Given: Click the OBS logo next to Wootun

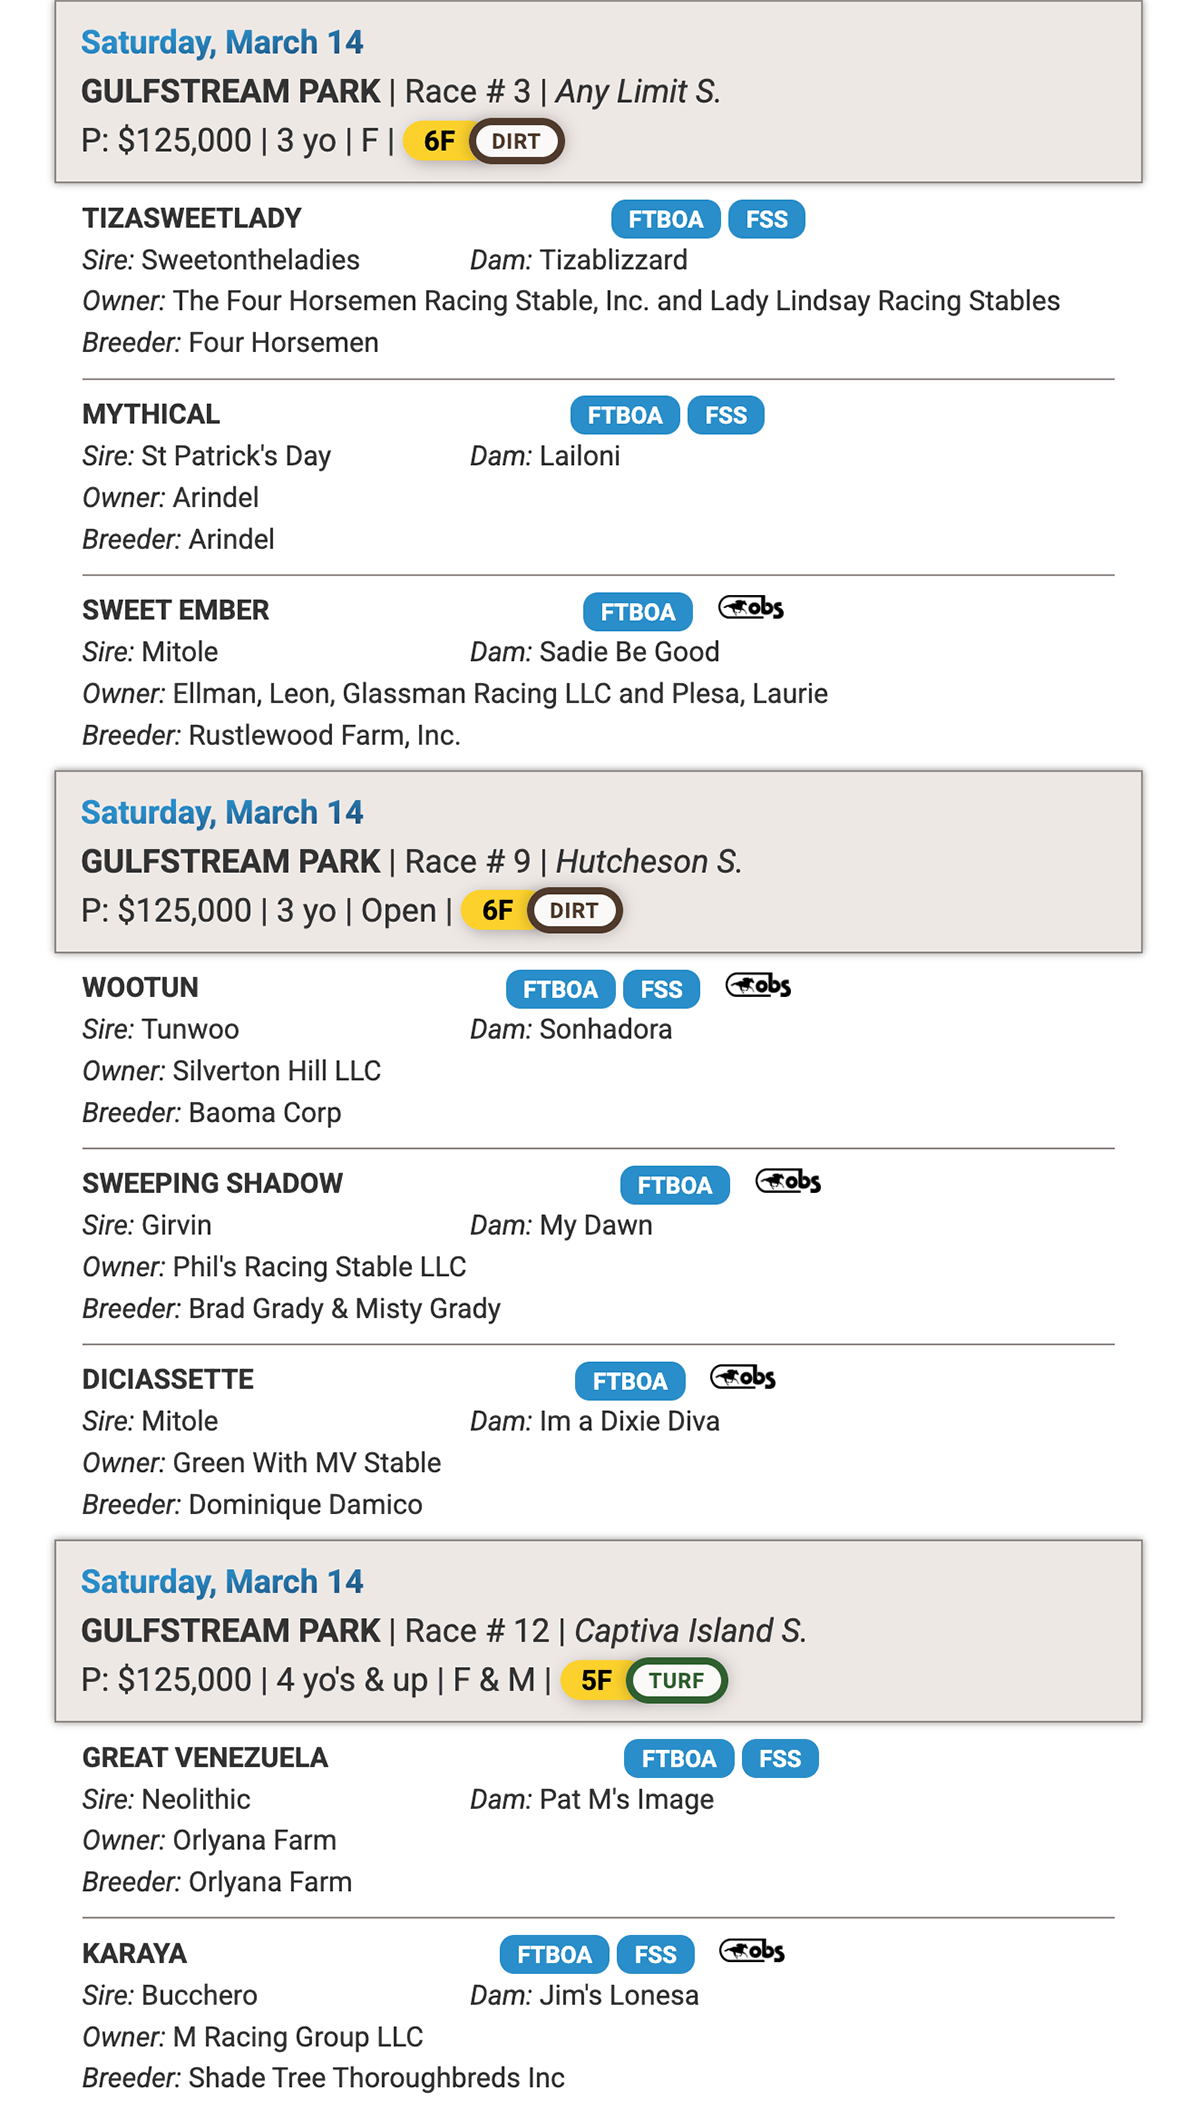Looking at the screenshot, I should [758, 985].
